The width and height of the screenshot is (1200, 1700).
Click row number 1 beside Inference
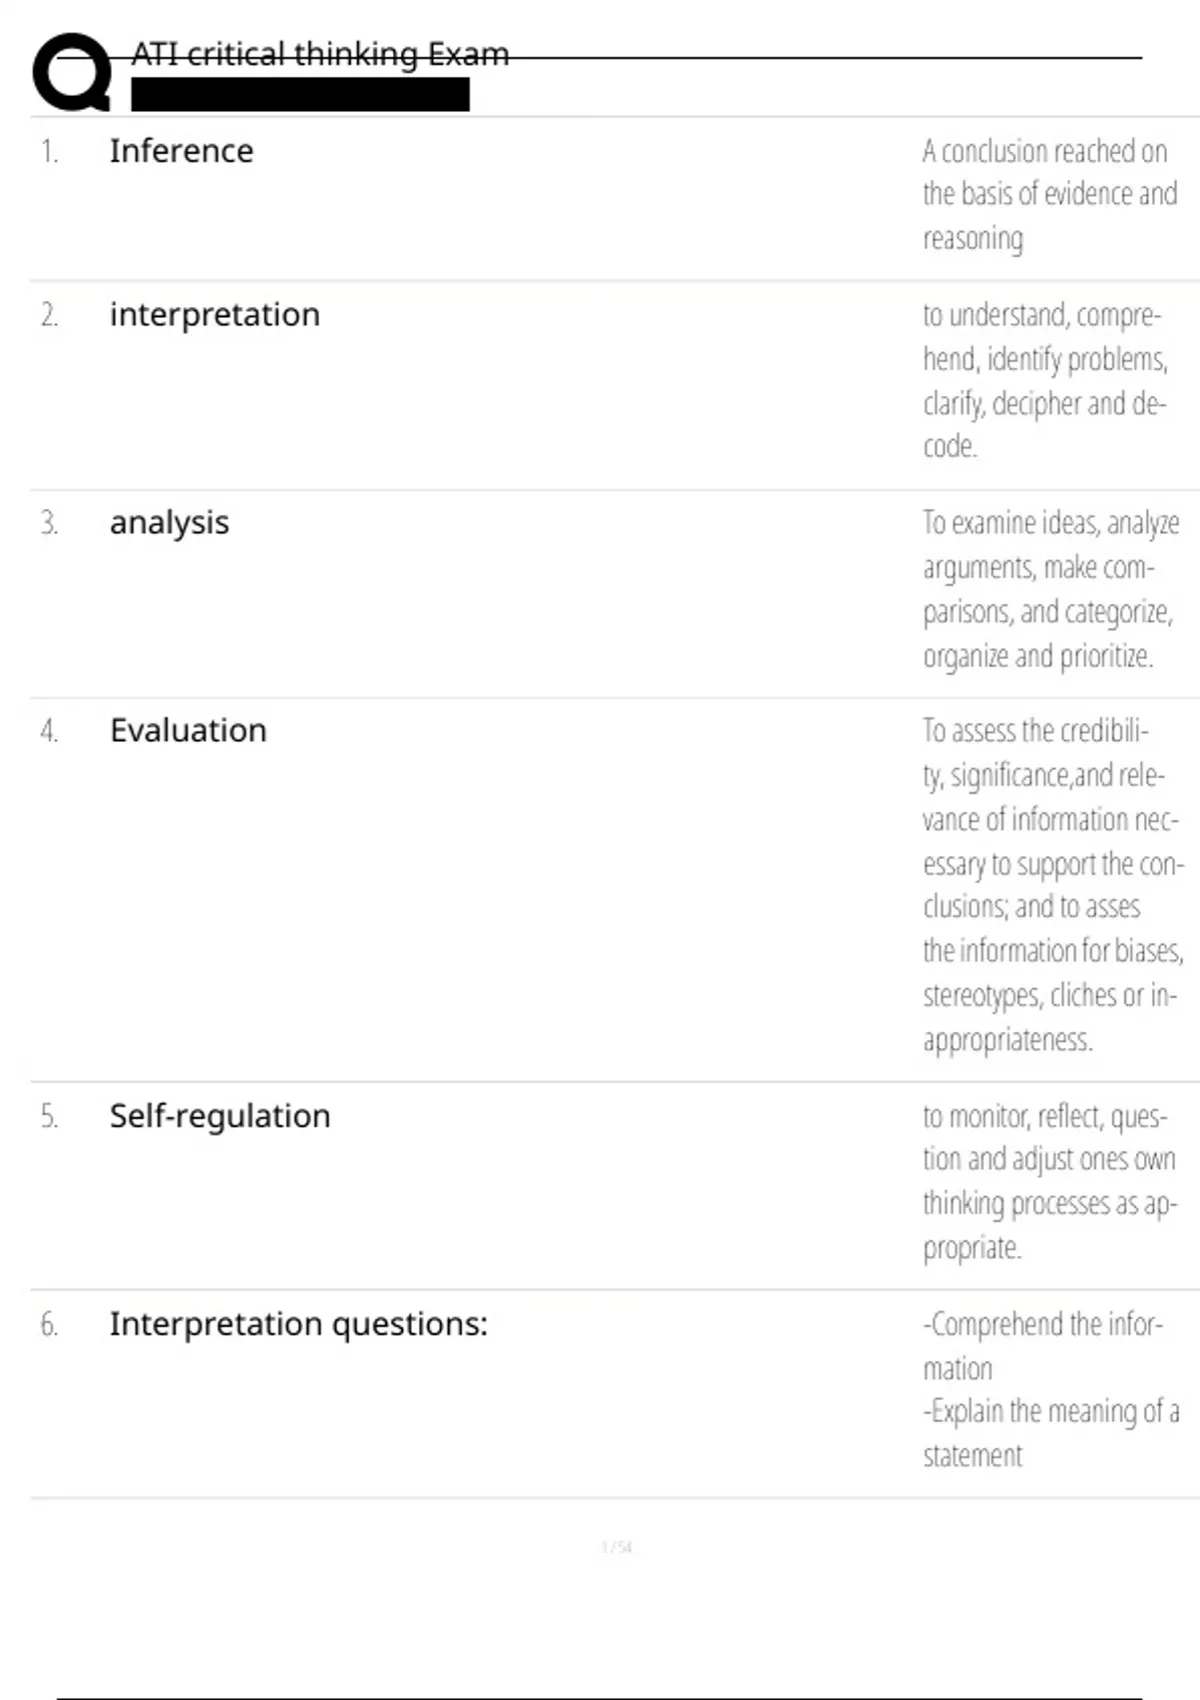(49, 152)
